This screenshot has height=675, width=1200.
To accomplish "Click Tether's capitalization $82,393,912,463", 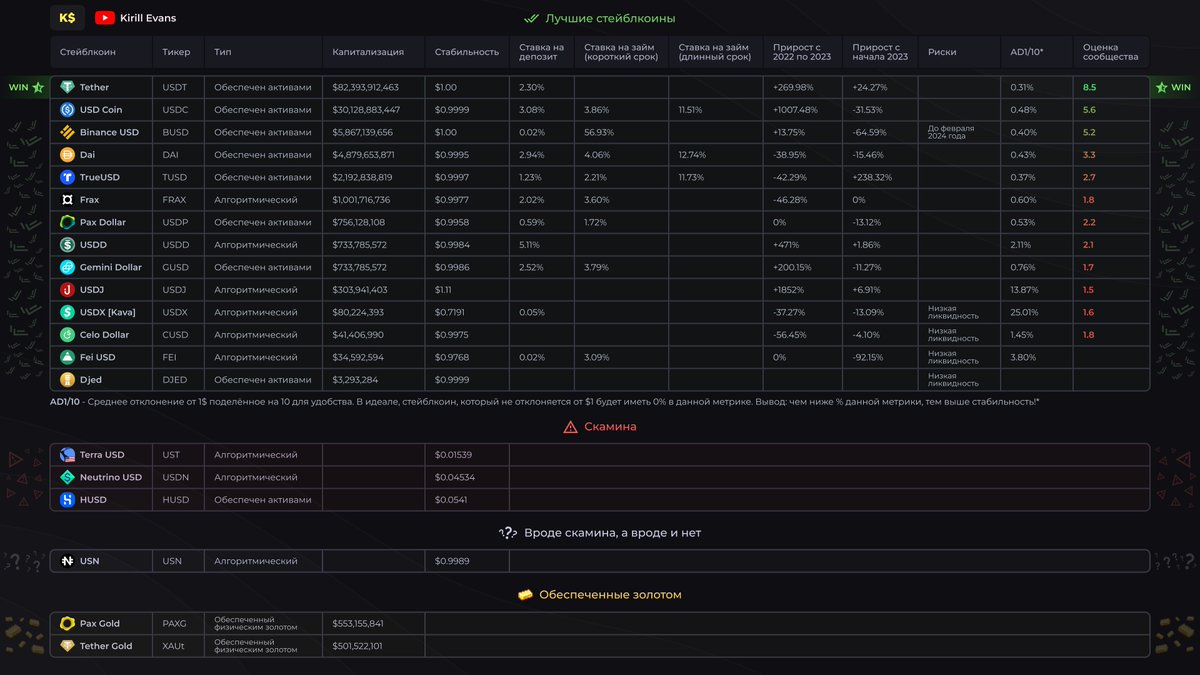I will 366,87.
